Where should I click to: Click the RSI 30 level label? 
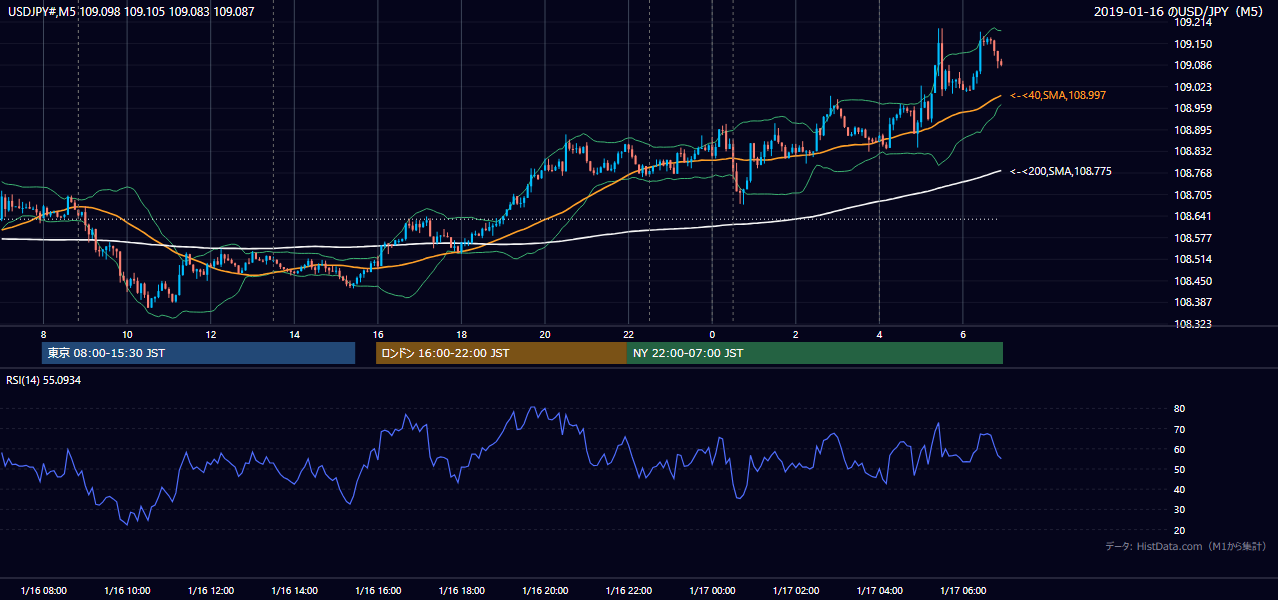coord(1179,510)
